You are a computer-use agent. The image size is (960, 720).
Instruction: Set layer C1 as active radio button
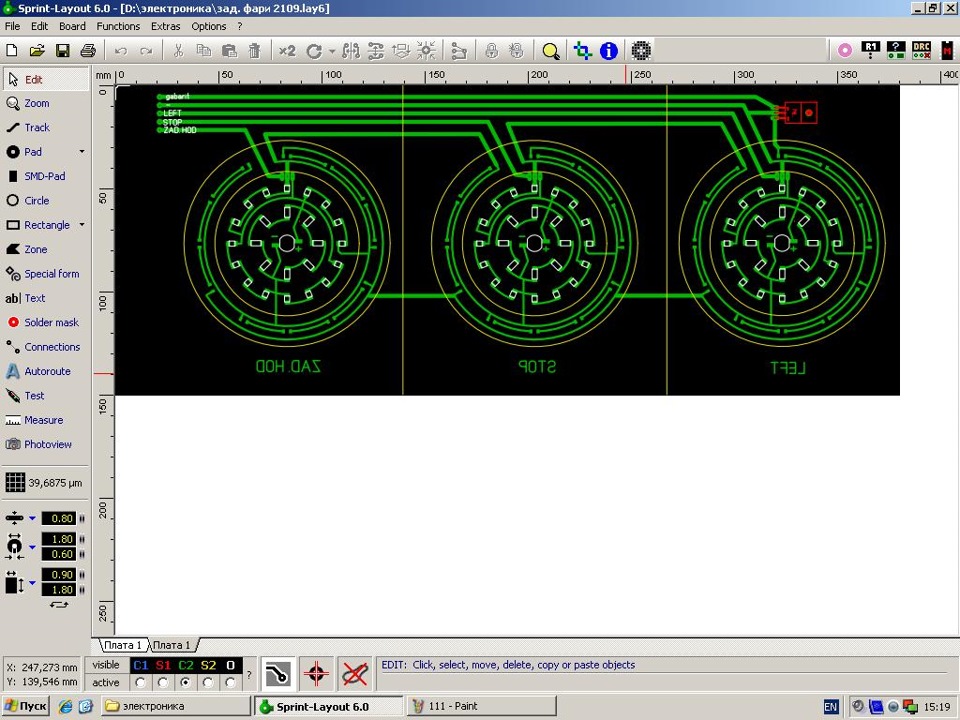pyautogui.click(x=141, y=682)
